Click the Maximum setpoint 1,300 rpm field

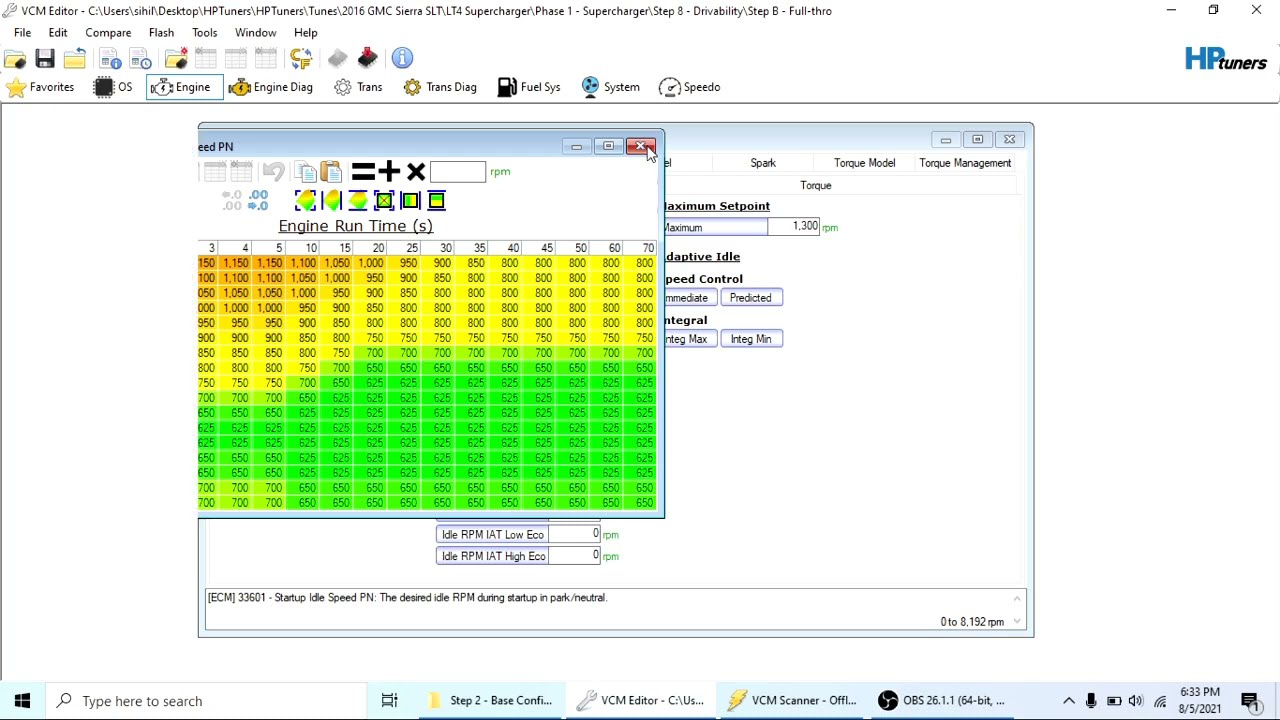click(795, 227)
